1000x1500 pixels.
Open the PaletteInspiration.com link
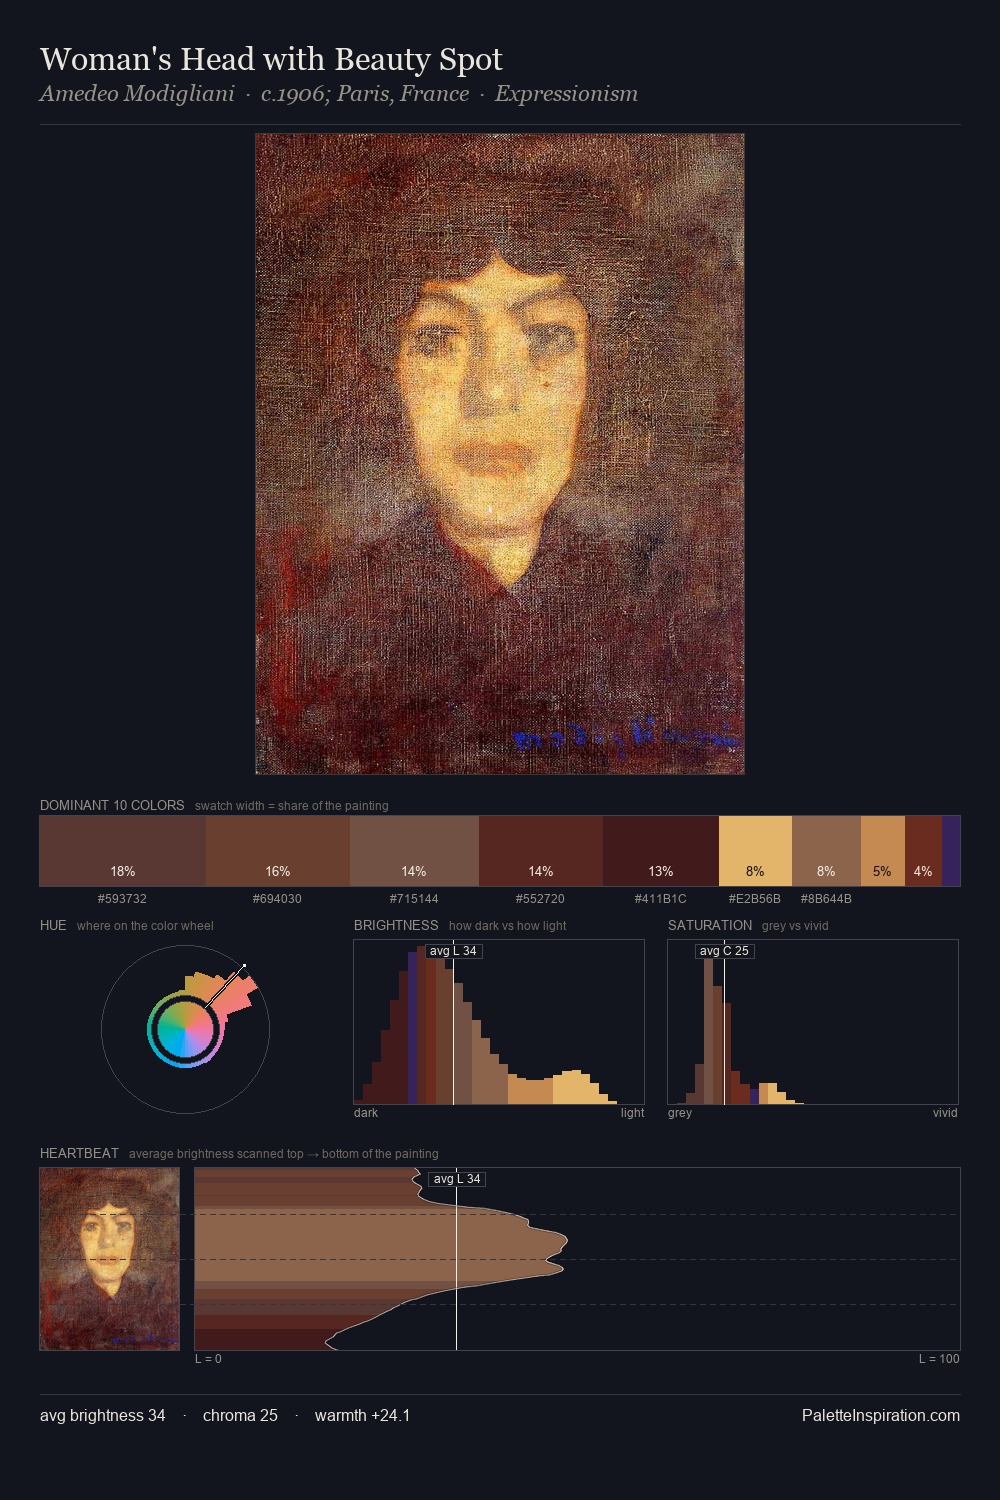click(881, 1415)
